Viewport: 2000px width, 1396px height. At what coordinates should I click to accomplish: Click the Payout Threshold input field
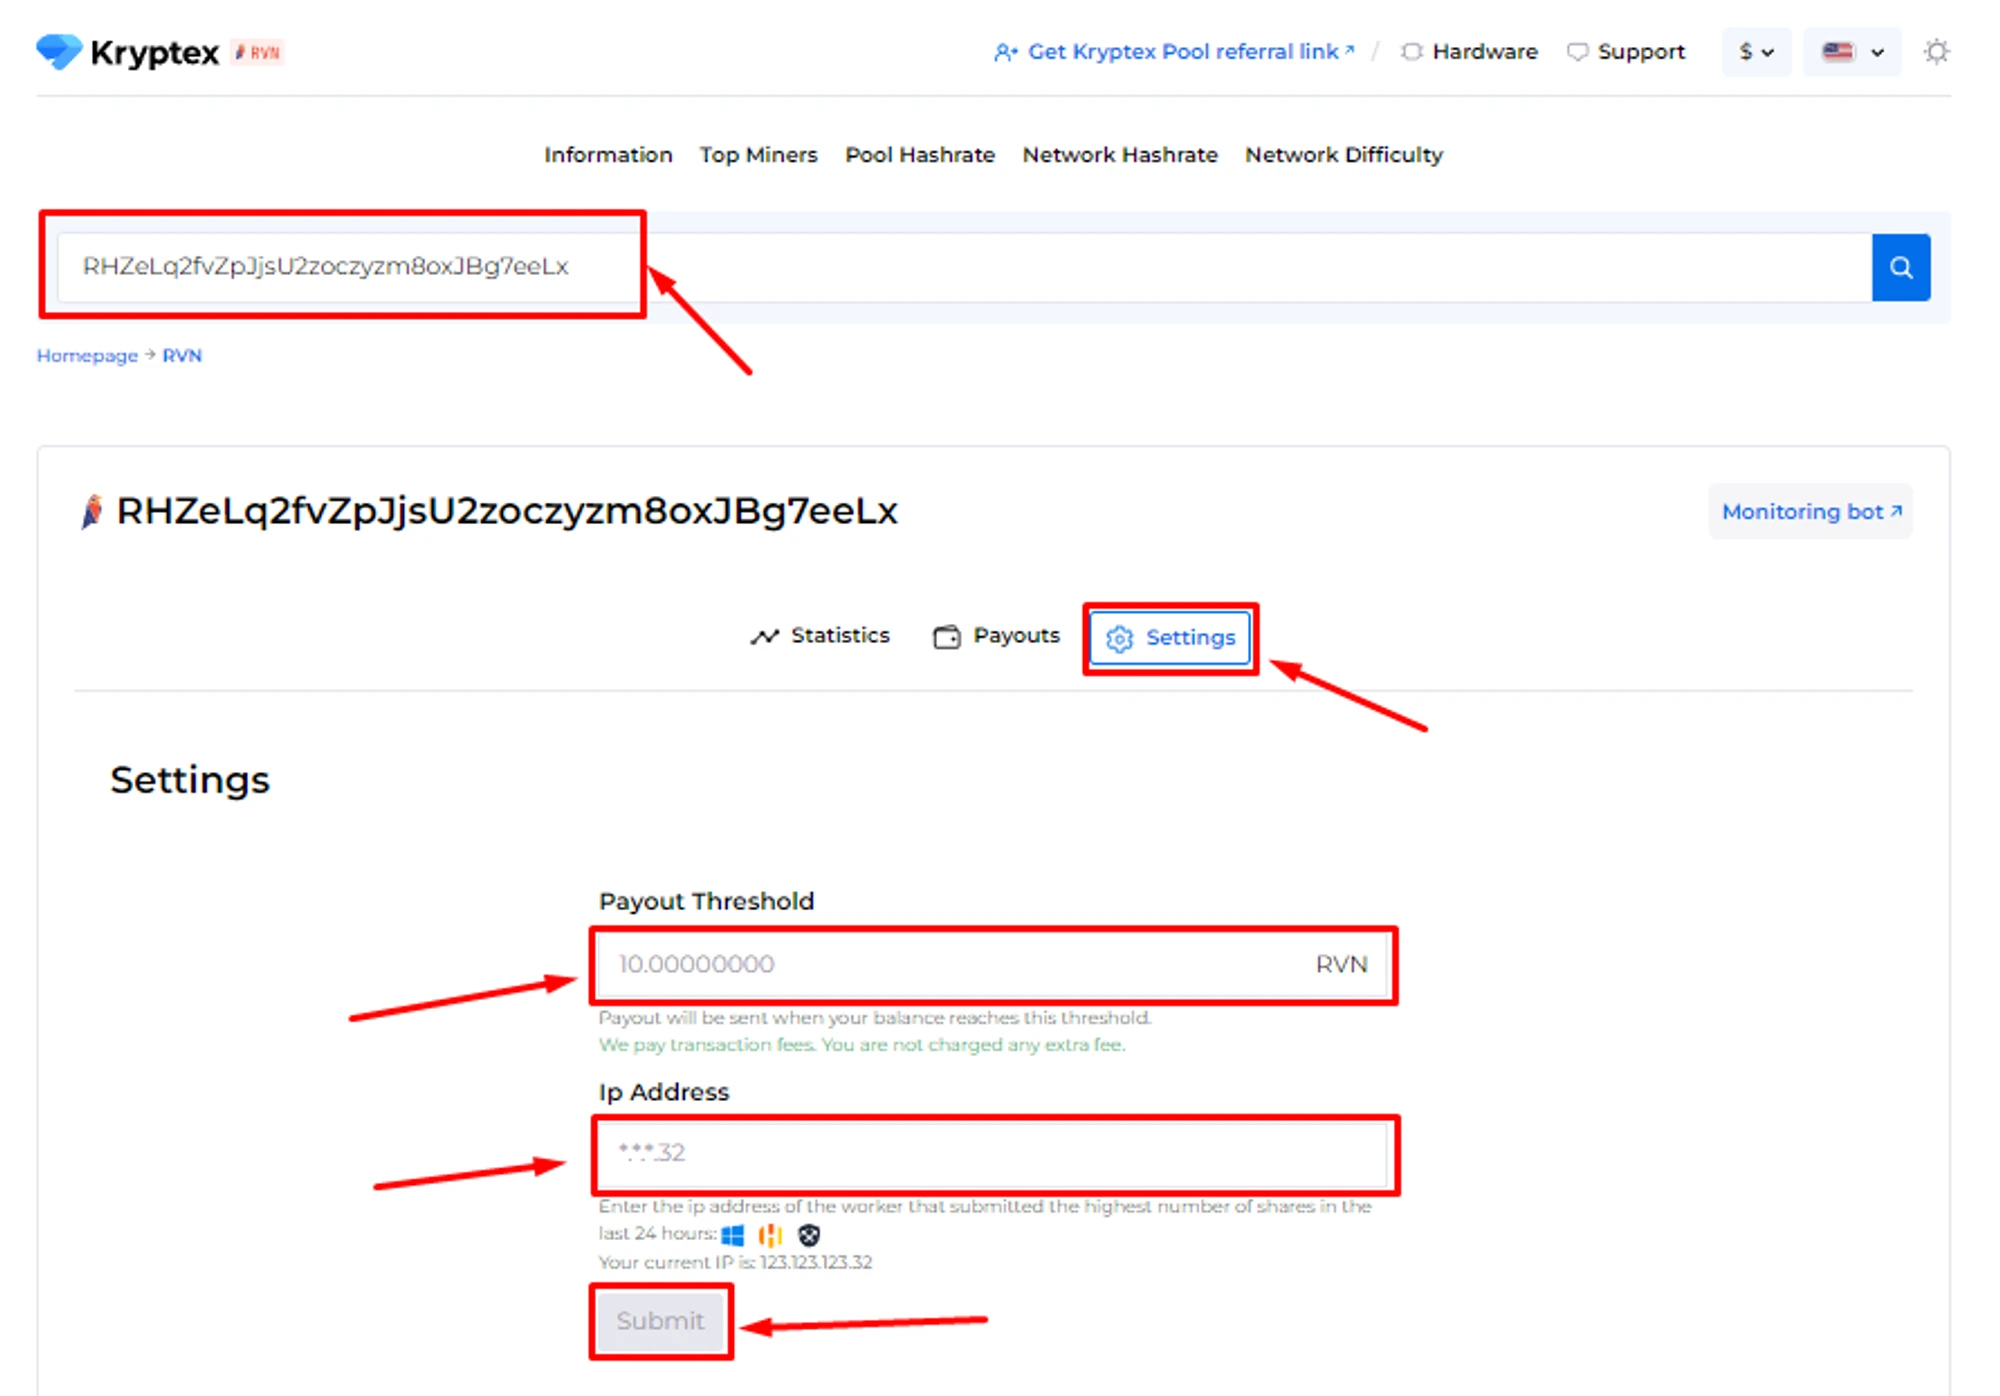[950, 965]
